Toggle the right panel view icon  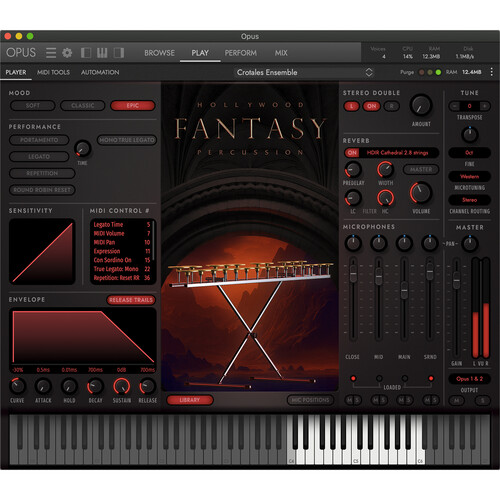tap(119, 53)
